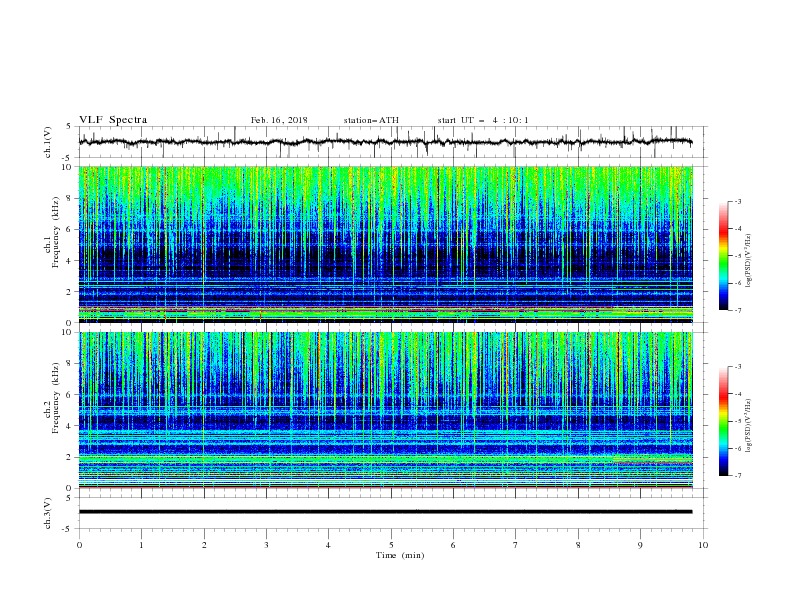This screenshot has height=612, width=792.
Task: Click the ch.3(V) axis label
Action: coord(48,513)
